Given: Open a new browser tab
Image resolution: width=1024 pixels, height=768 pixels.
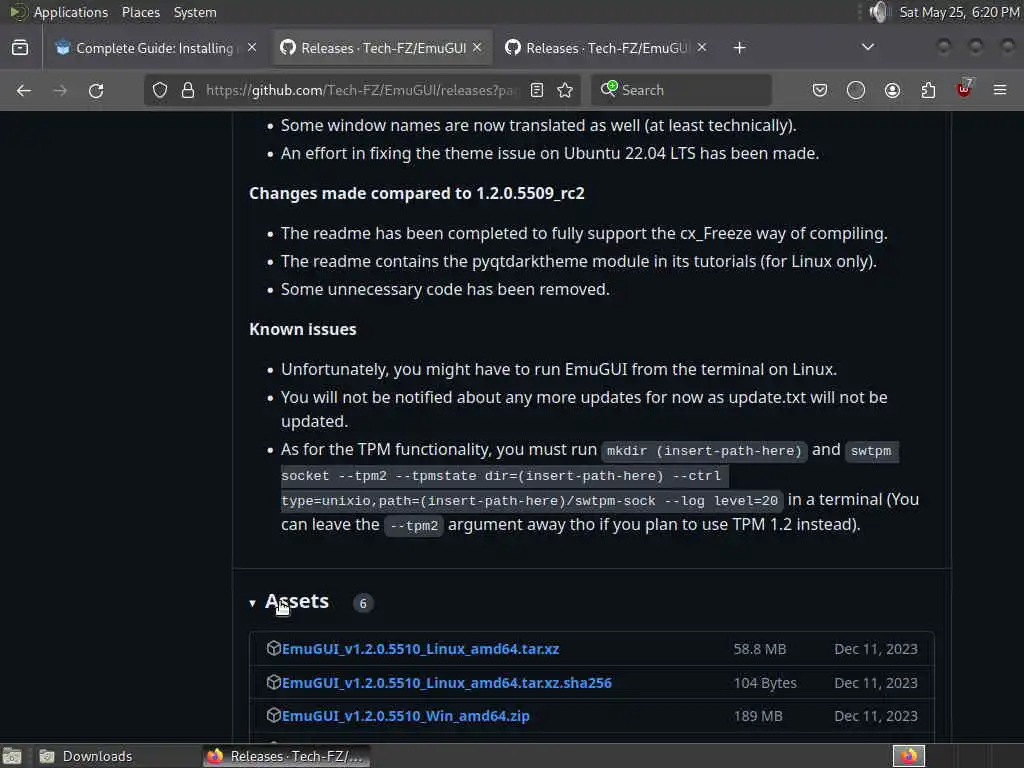Looking at the screenshot, I should [x=739, y=48].
